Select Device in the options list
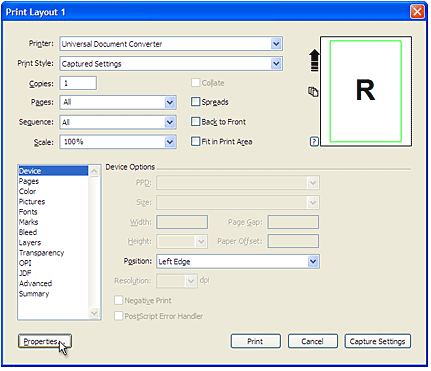Image resolution: width=431 pixels, height=371 pixels. [x=53, y=171]
